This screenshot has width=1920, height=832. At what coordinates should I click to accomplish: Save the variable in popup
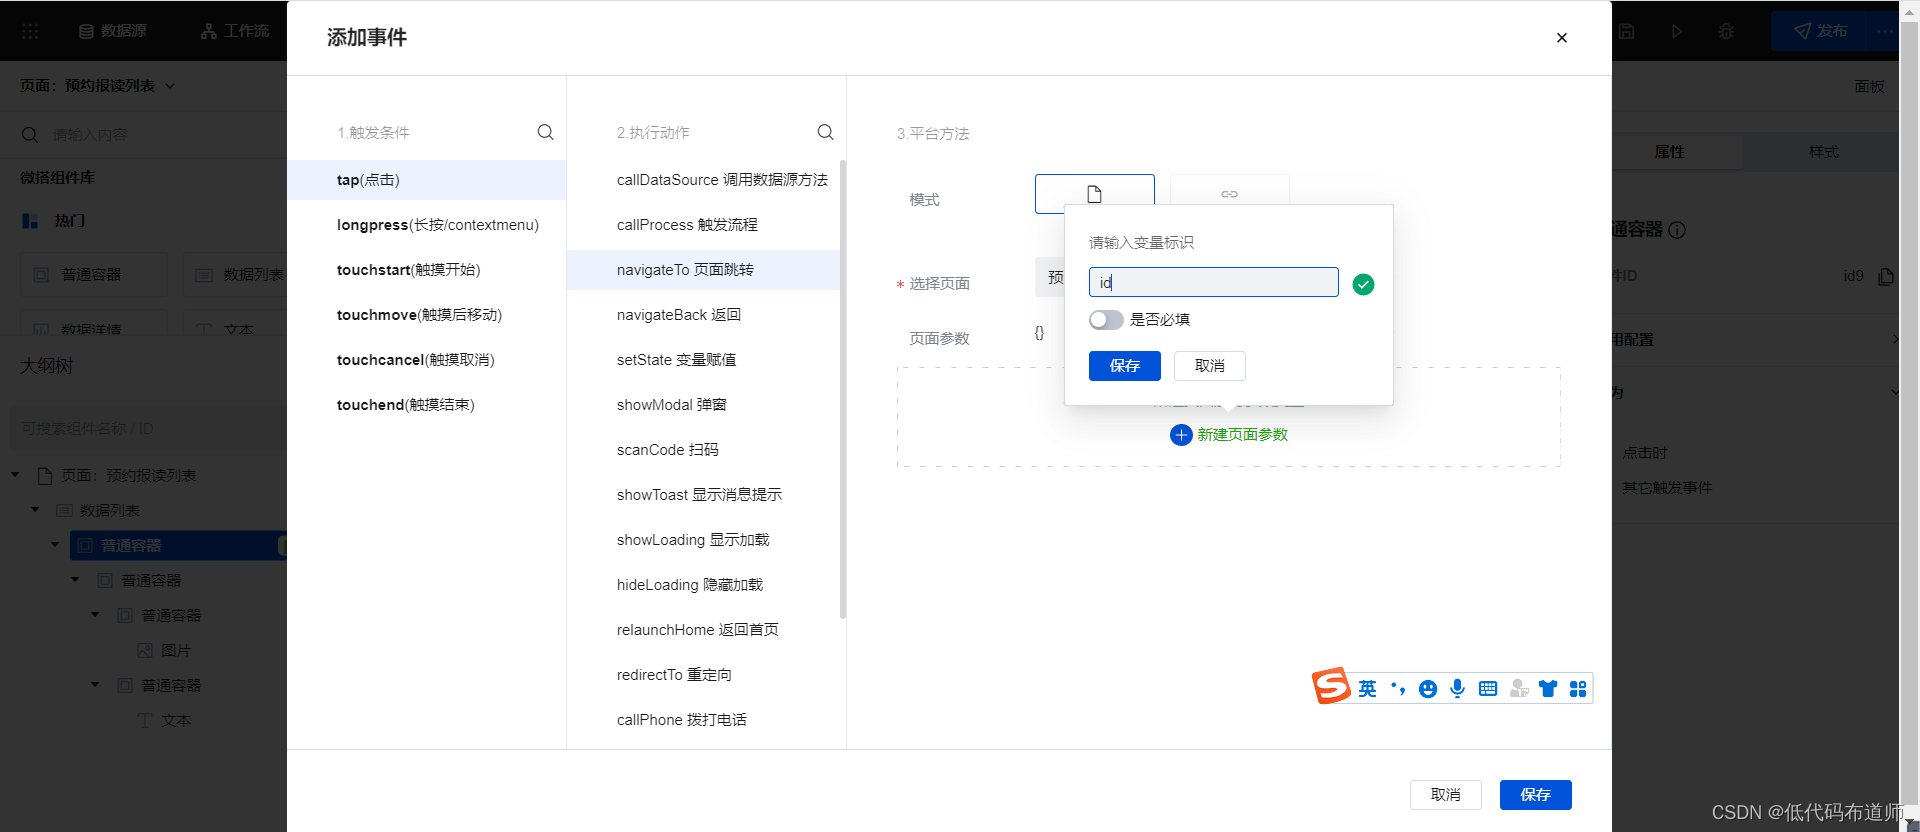[x=1124, y=366]
